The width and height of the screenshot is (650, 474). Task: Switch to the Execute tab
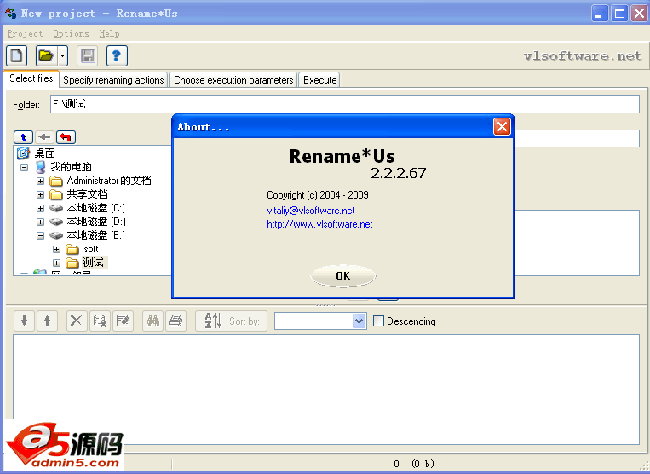[x=320, y=80]
